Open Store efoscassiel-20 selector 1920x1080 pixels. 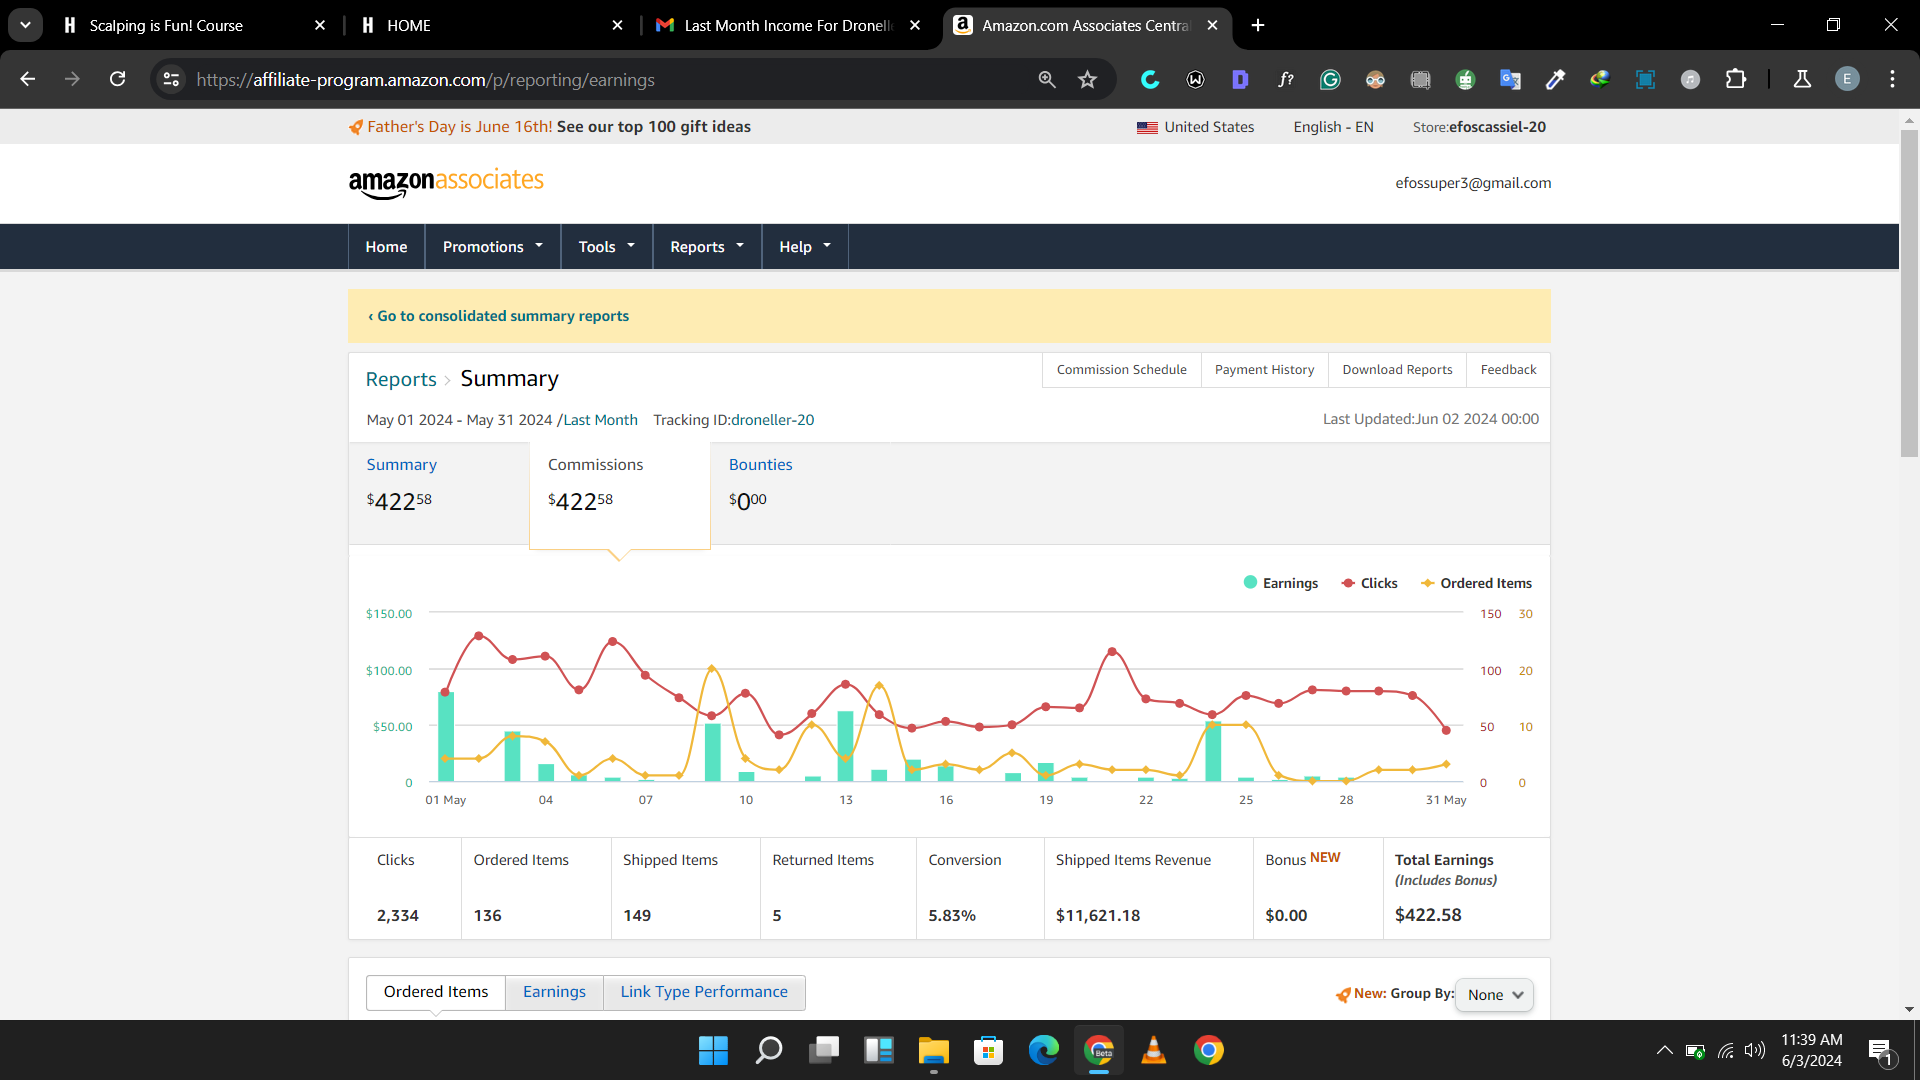point(1479,127)
